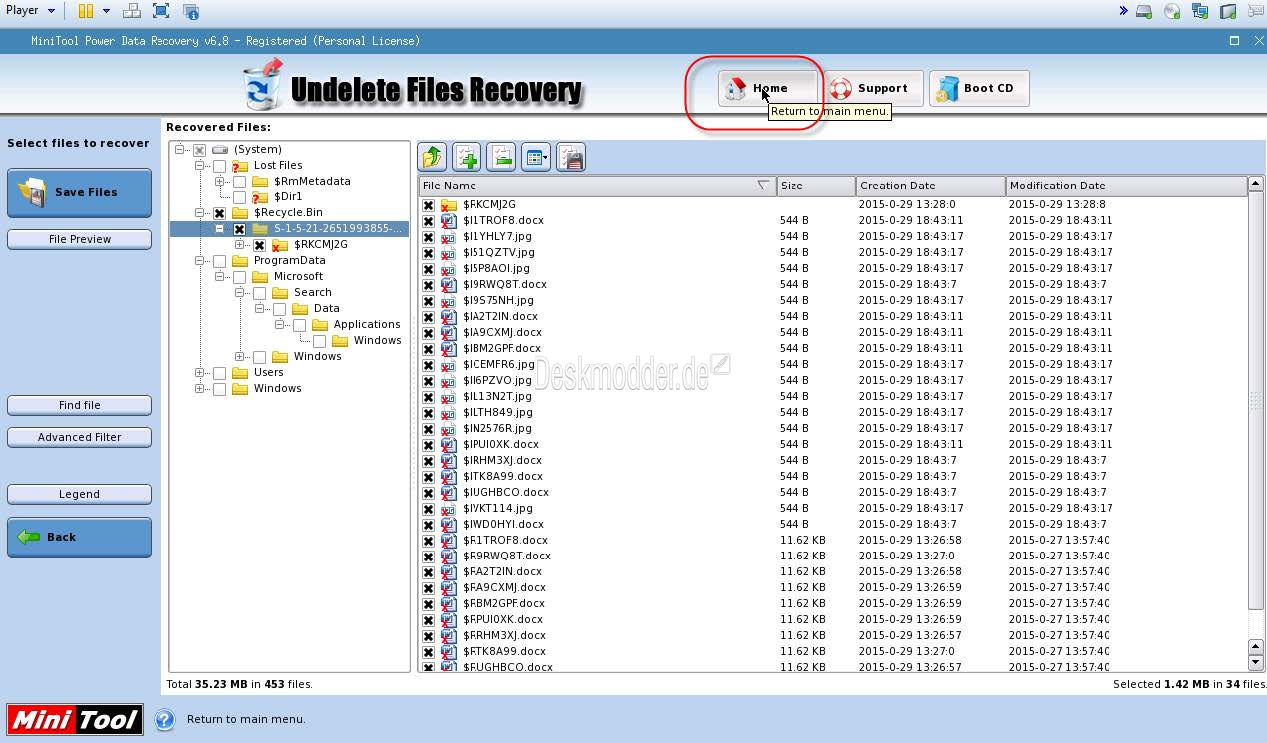This screenshot has width=1267, height=743.
Task: Uncheck the $IA2T2IN.docx file checkbox
Action: tap(428, 316)
